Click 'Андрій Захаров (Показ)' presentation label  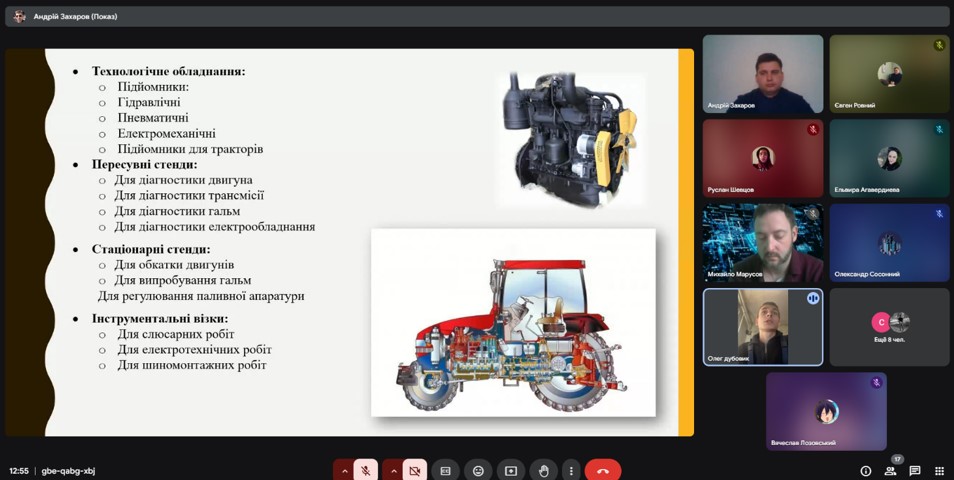click(75, 17)
